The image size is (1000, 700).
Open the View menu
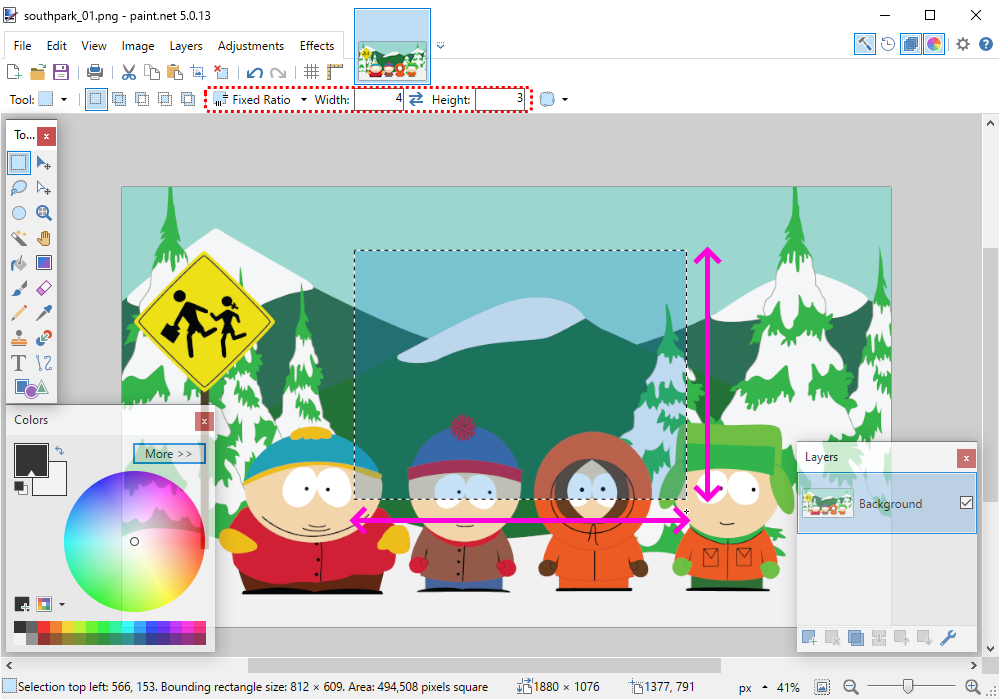tap(94, 46)
